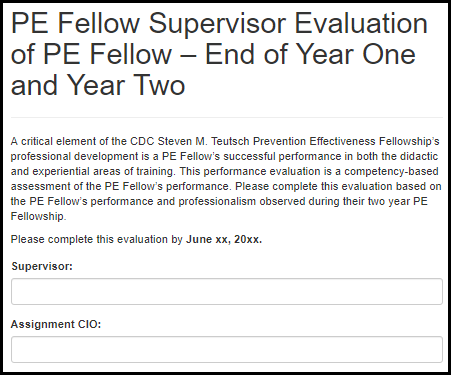Click 'CDC Steven M. Teutsch' in the paragraph
The image size is (451, 375).
click(185, 141)
